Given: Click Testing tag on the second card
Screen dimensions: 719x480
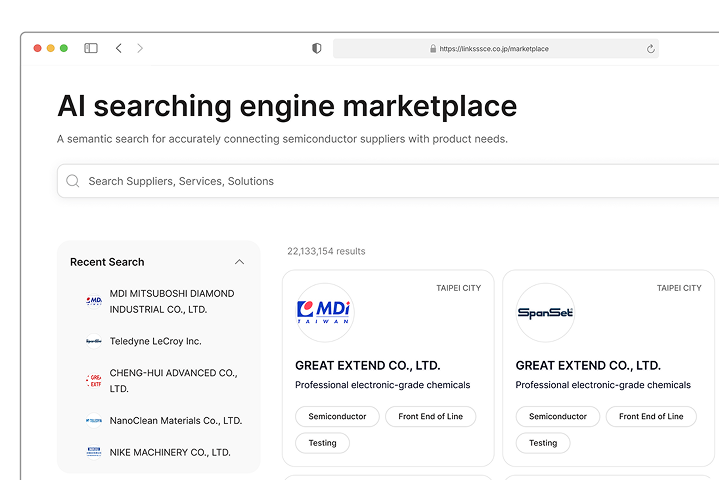Looking at the screenshot, I should [x=543, y=442].
